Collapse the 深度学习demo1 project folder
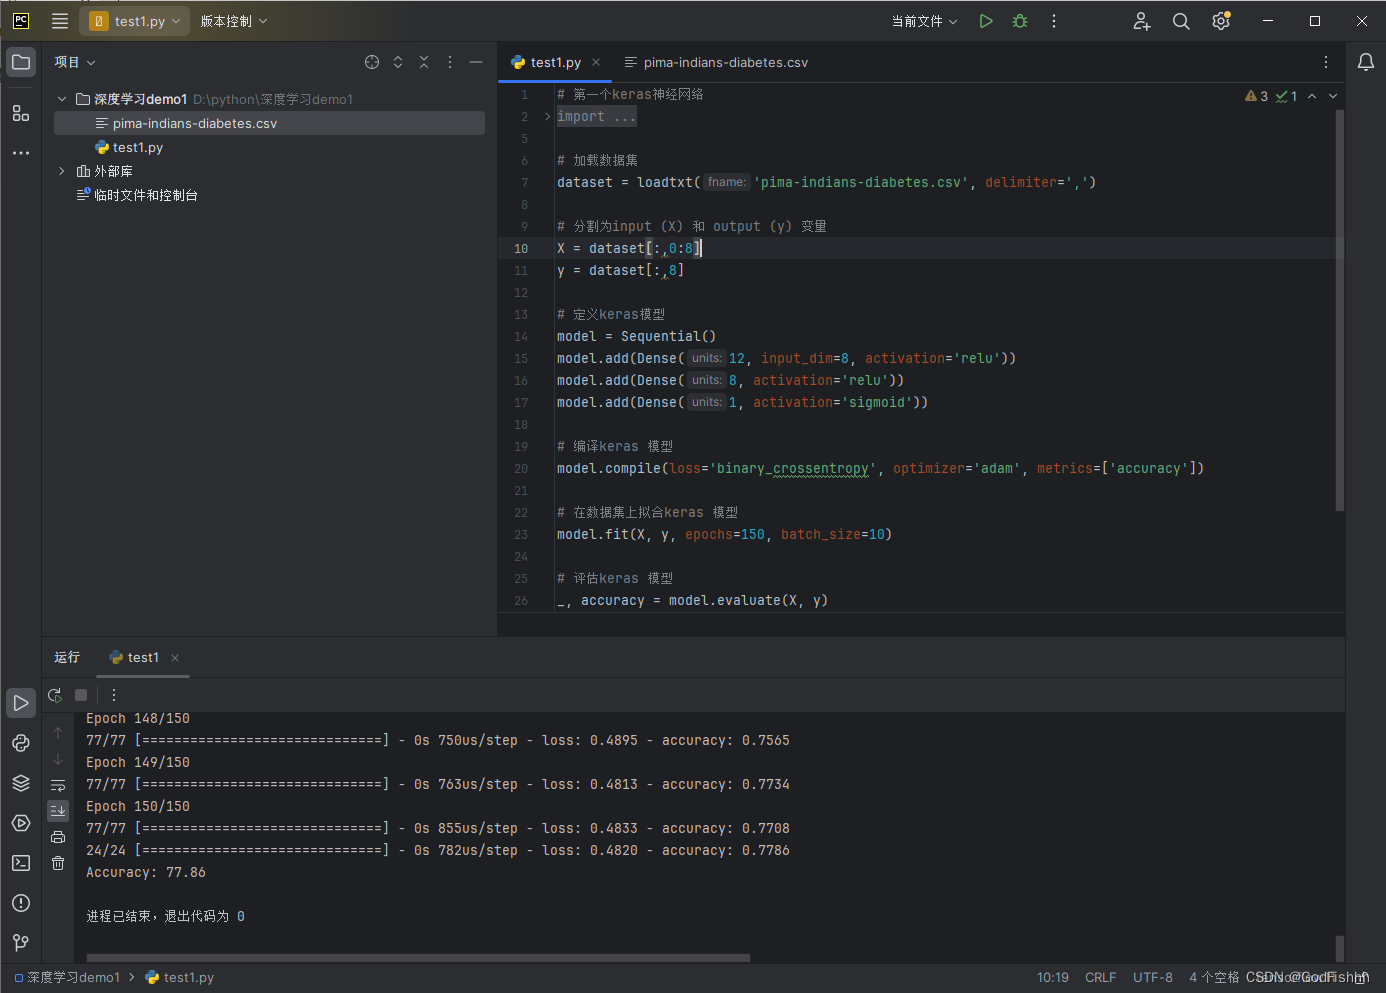1386x993 pixels. (x=62, y=99)
